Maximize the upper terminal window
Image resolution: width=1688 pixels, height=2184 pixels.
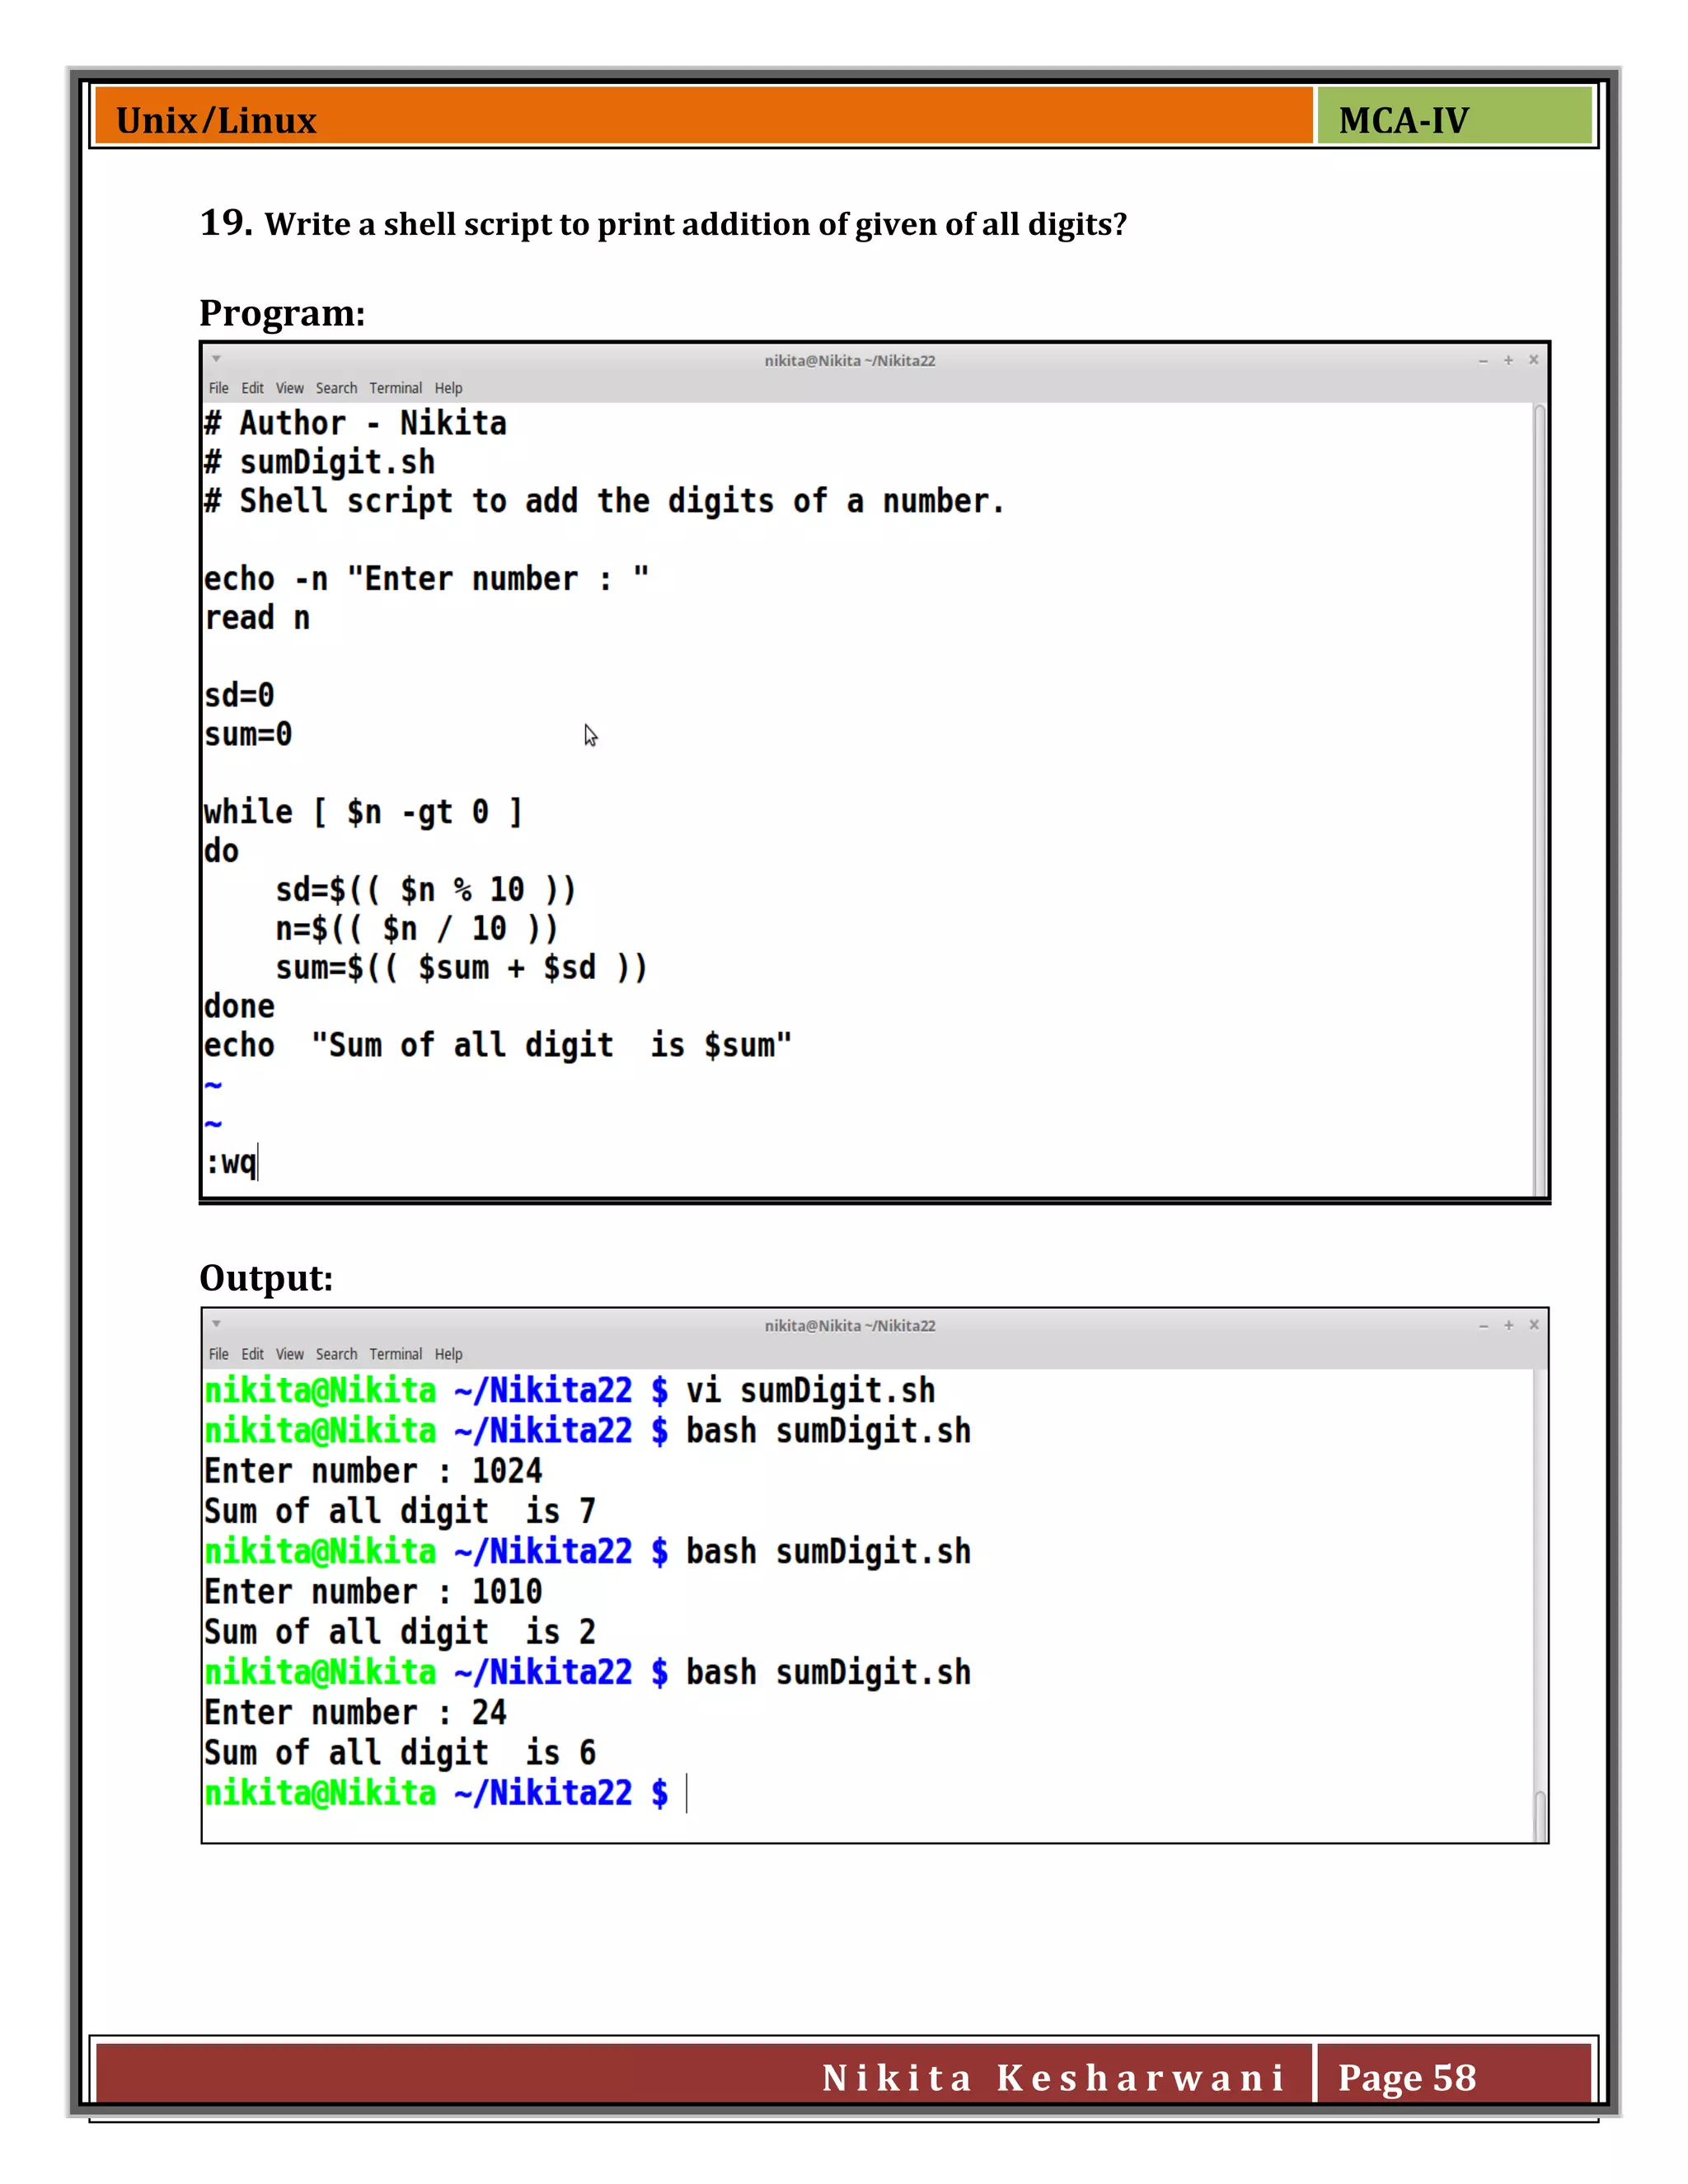pos(1508,360)
